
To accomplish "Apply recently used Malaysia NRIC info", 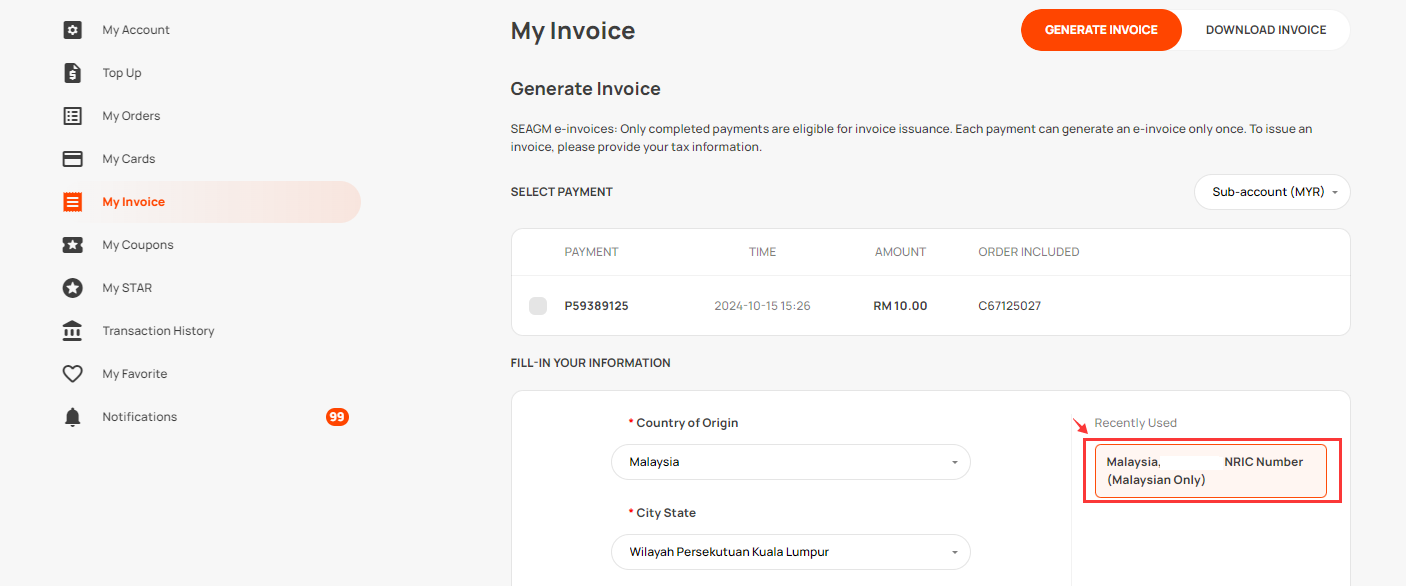I will click(1211, 471).
